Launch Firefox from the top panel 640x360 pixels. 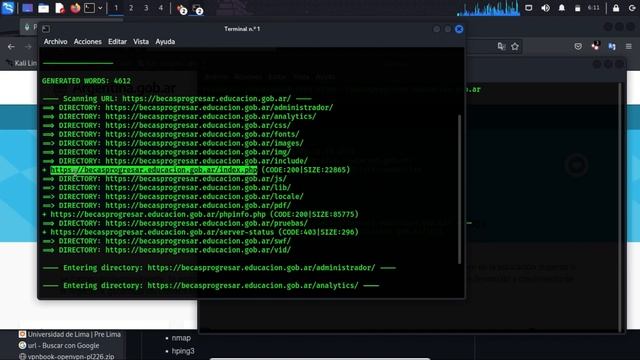pos(75,8)
